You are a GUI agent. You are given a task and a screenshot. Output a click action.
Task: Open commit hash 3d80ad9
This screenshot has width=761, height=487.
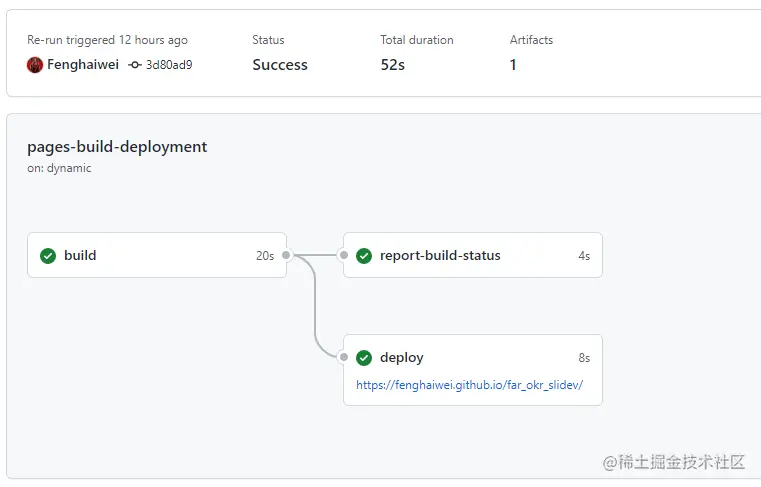pos(169,65)
